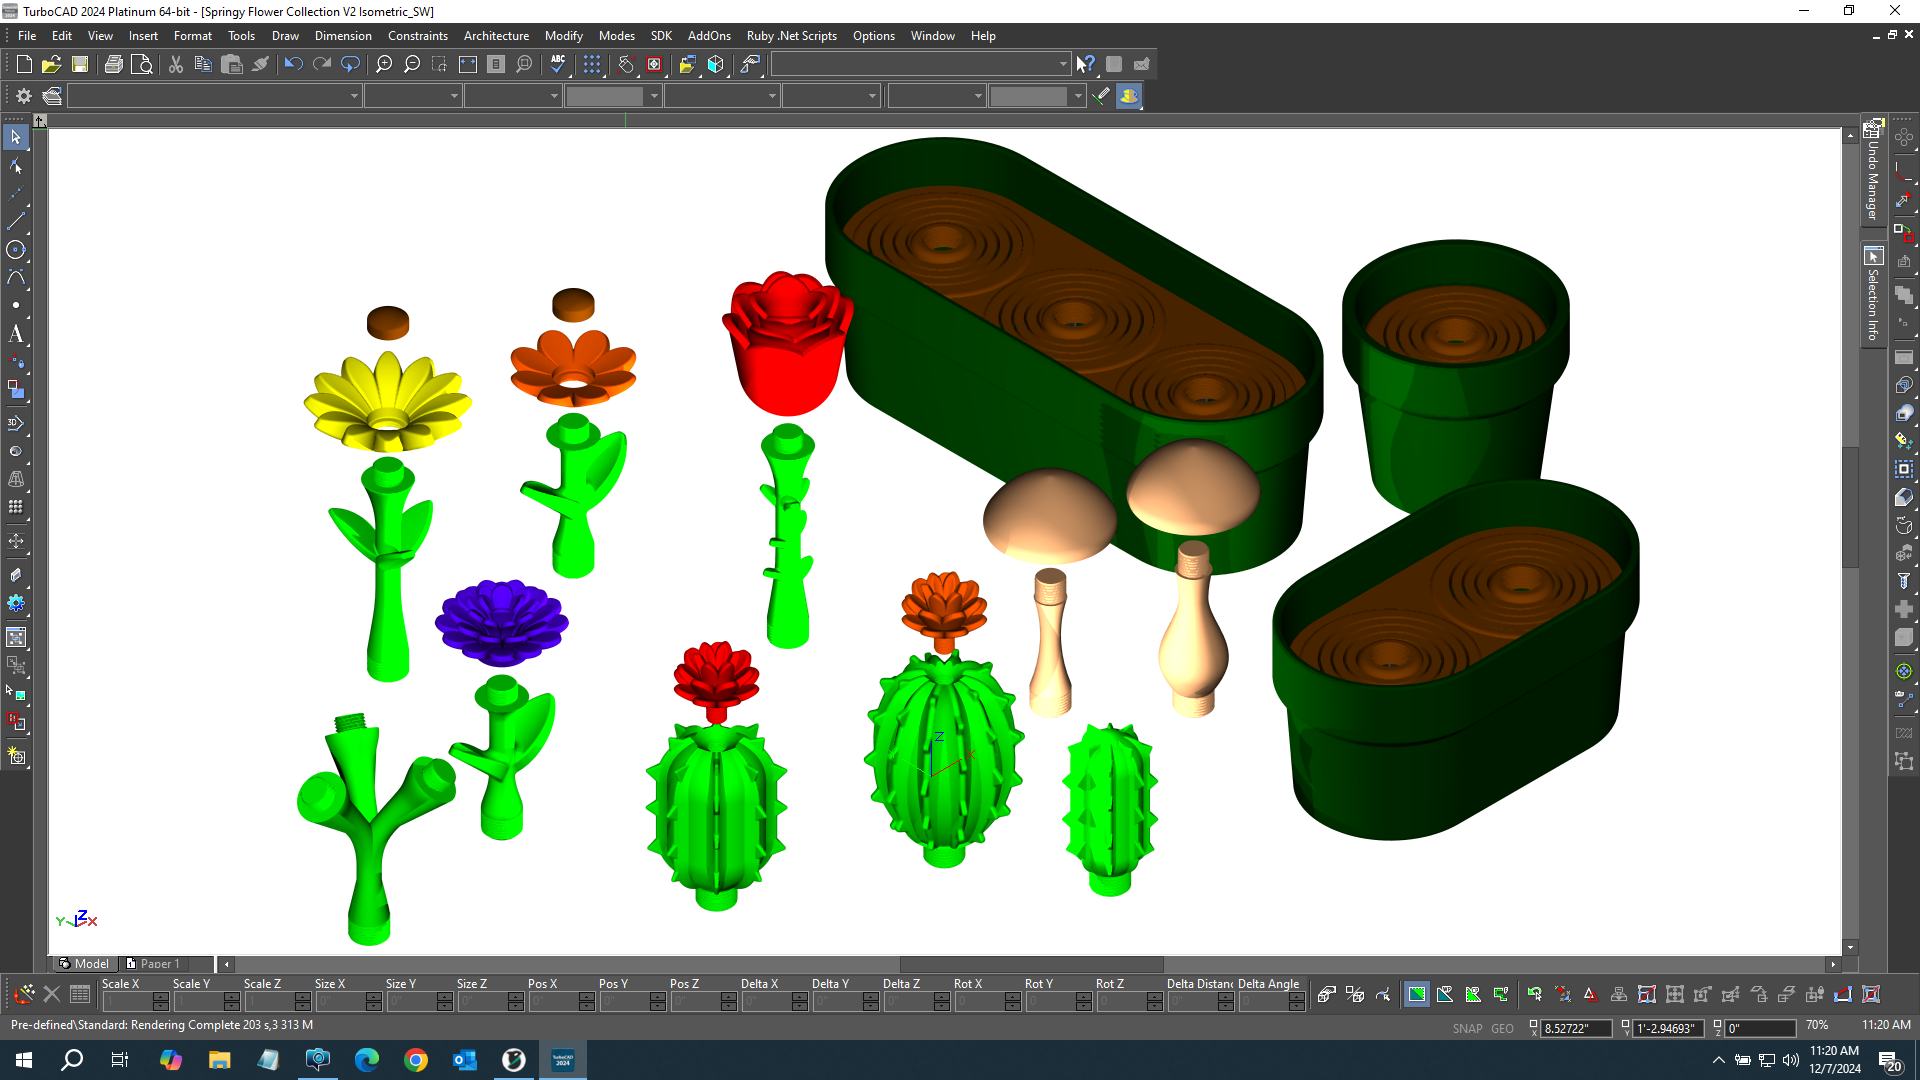Enable SNAP in the status bar

click(x=1468, y=1028)
